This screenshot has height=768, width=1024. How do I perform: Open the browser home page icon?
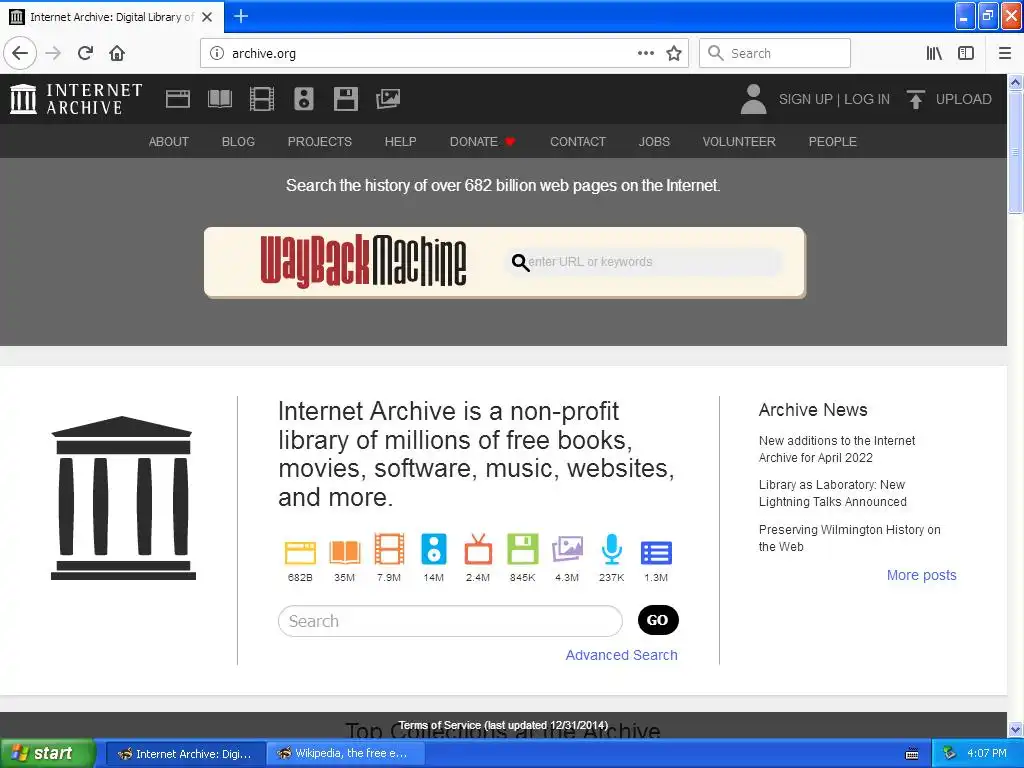click(x=117, y=53)
